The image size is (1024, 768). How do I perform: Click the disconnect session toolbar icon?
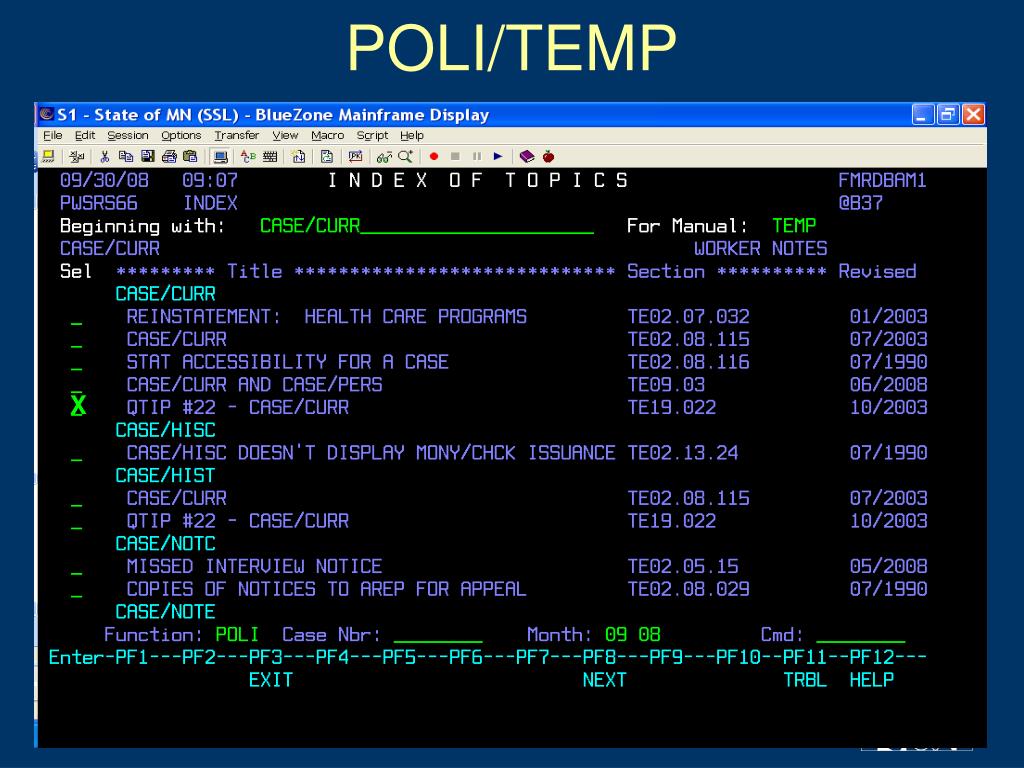77,157
